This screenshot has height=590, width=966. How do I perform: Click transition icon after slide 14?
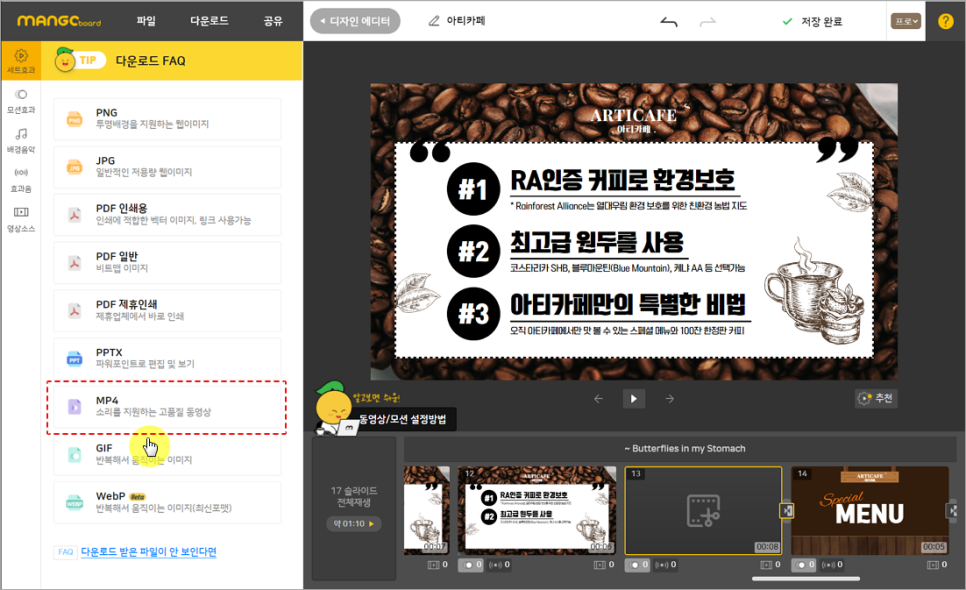coord(953,511)
